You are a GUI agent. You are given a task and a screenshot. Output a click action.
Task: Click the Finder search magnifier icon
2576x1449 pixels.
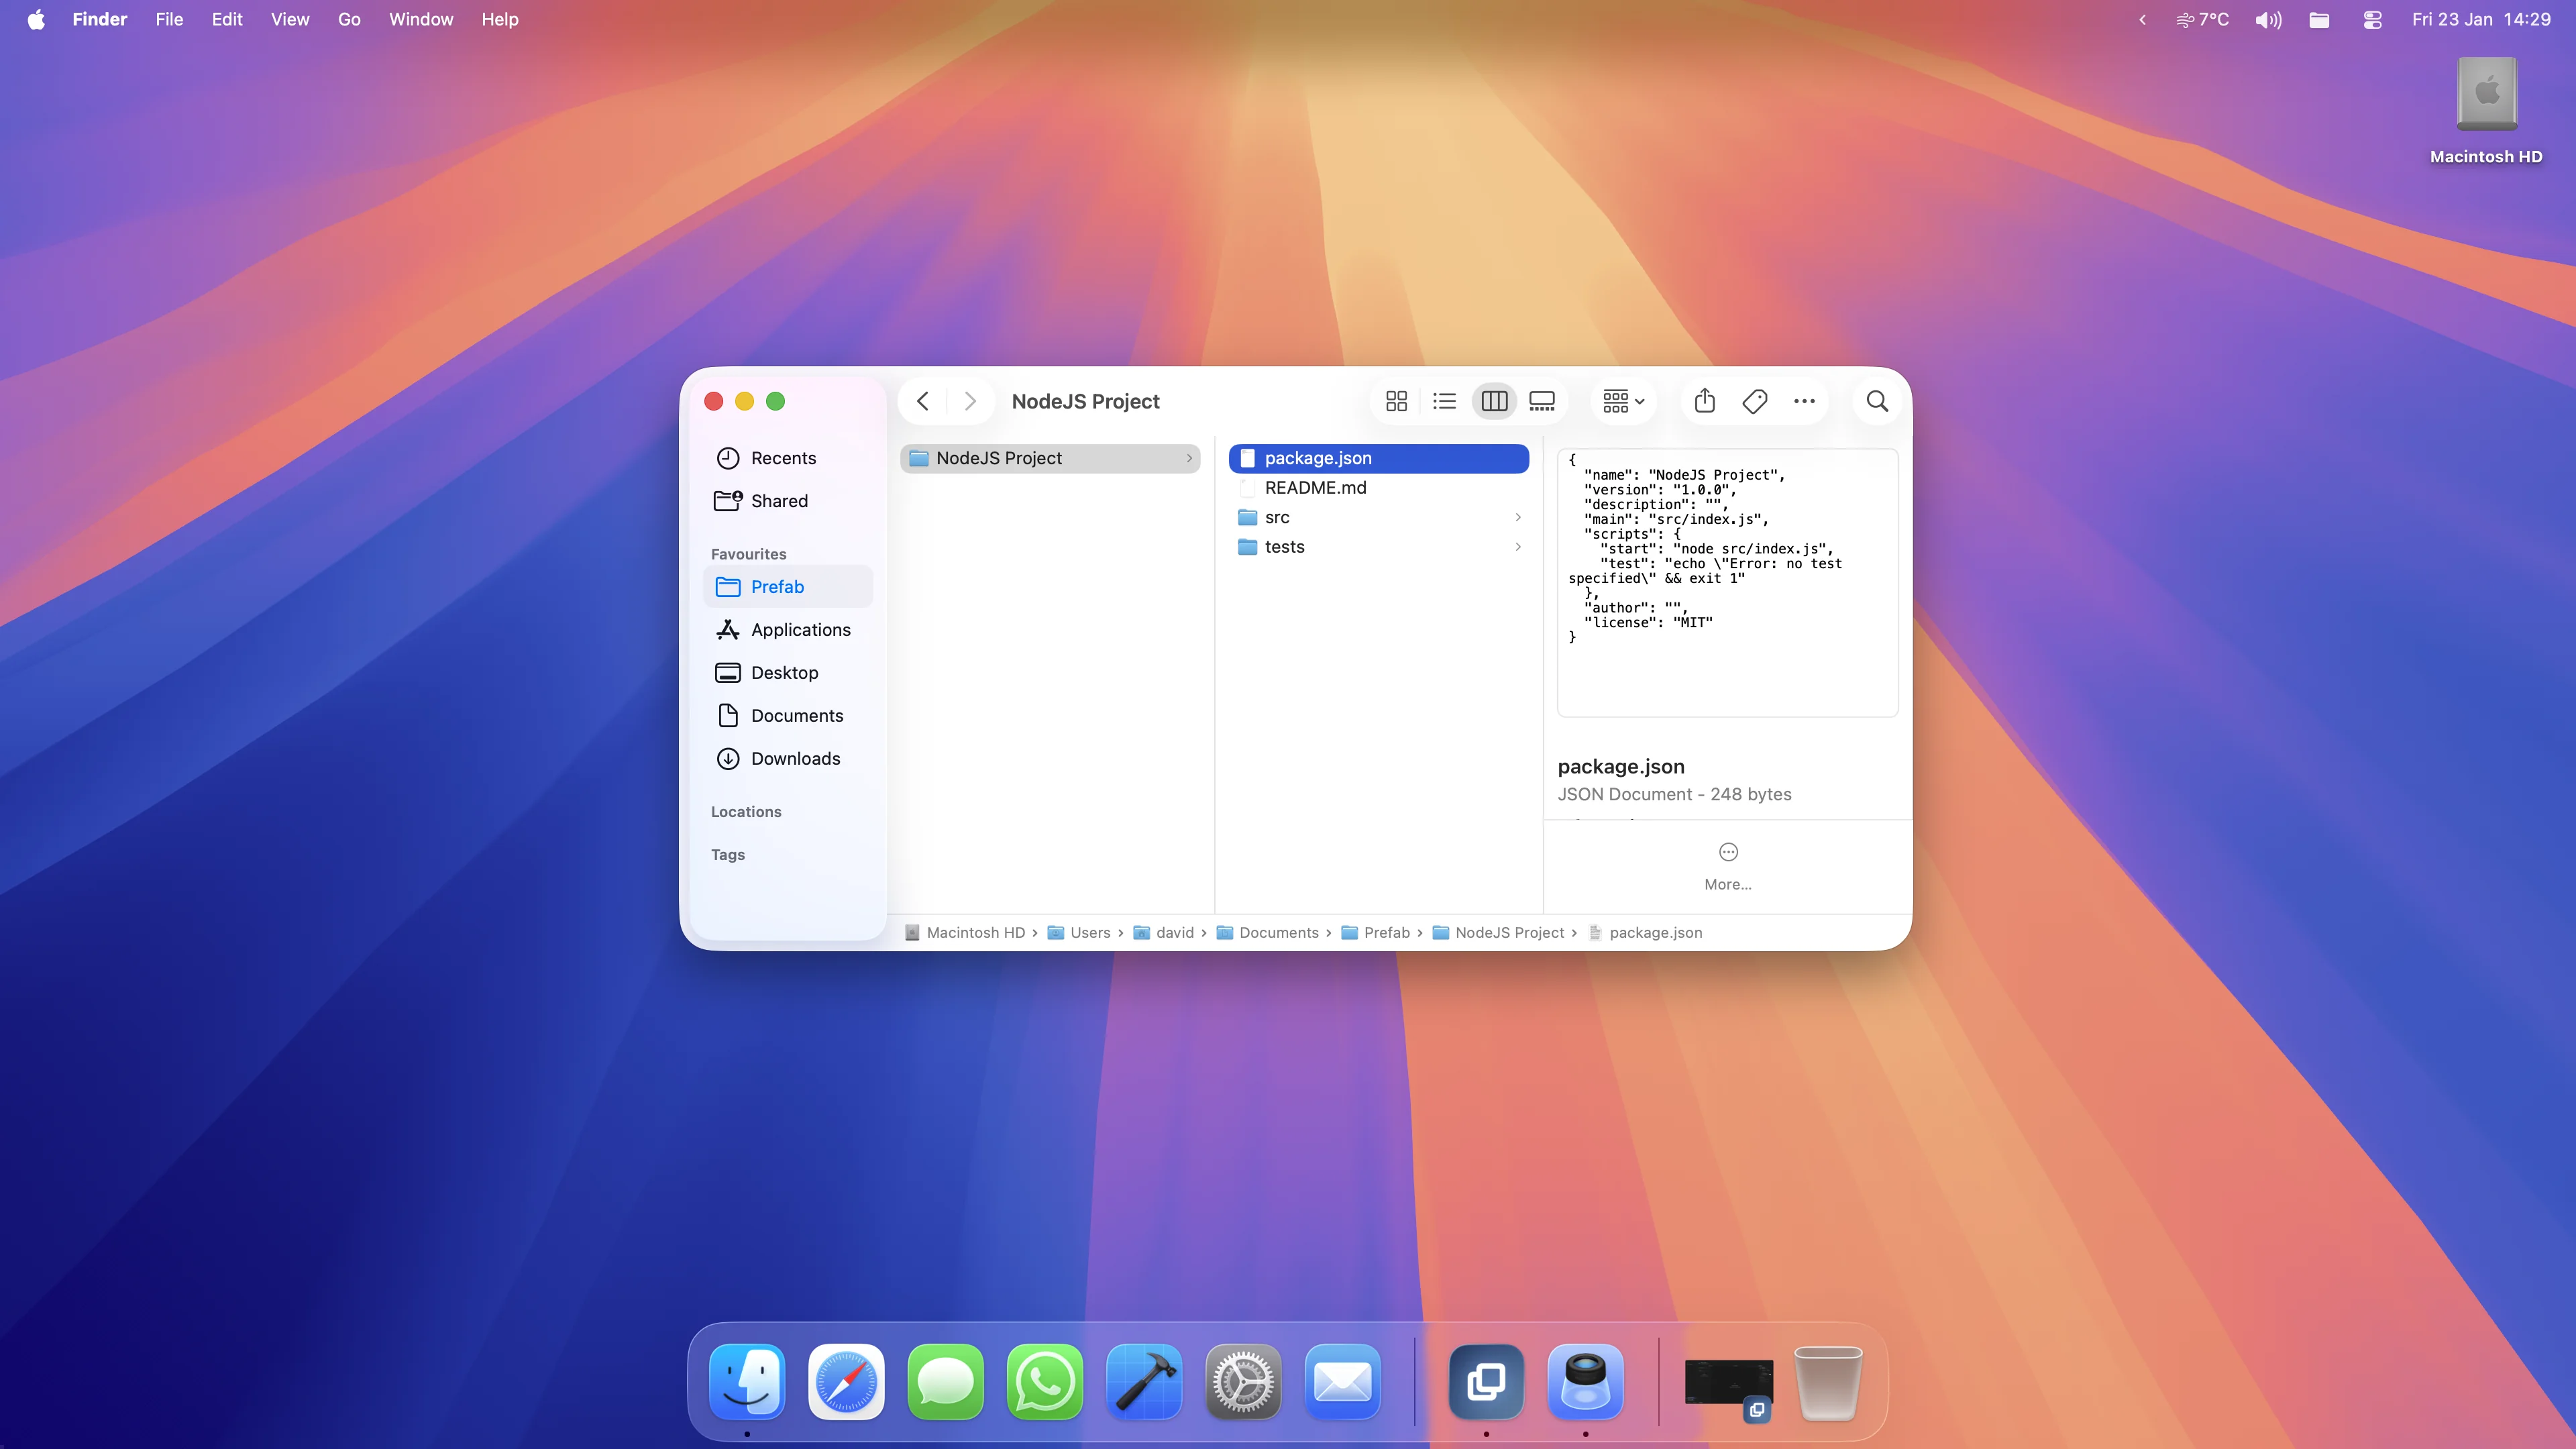pos(1877,401)
